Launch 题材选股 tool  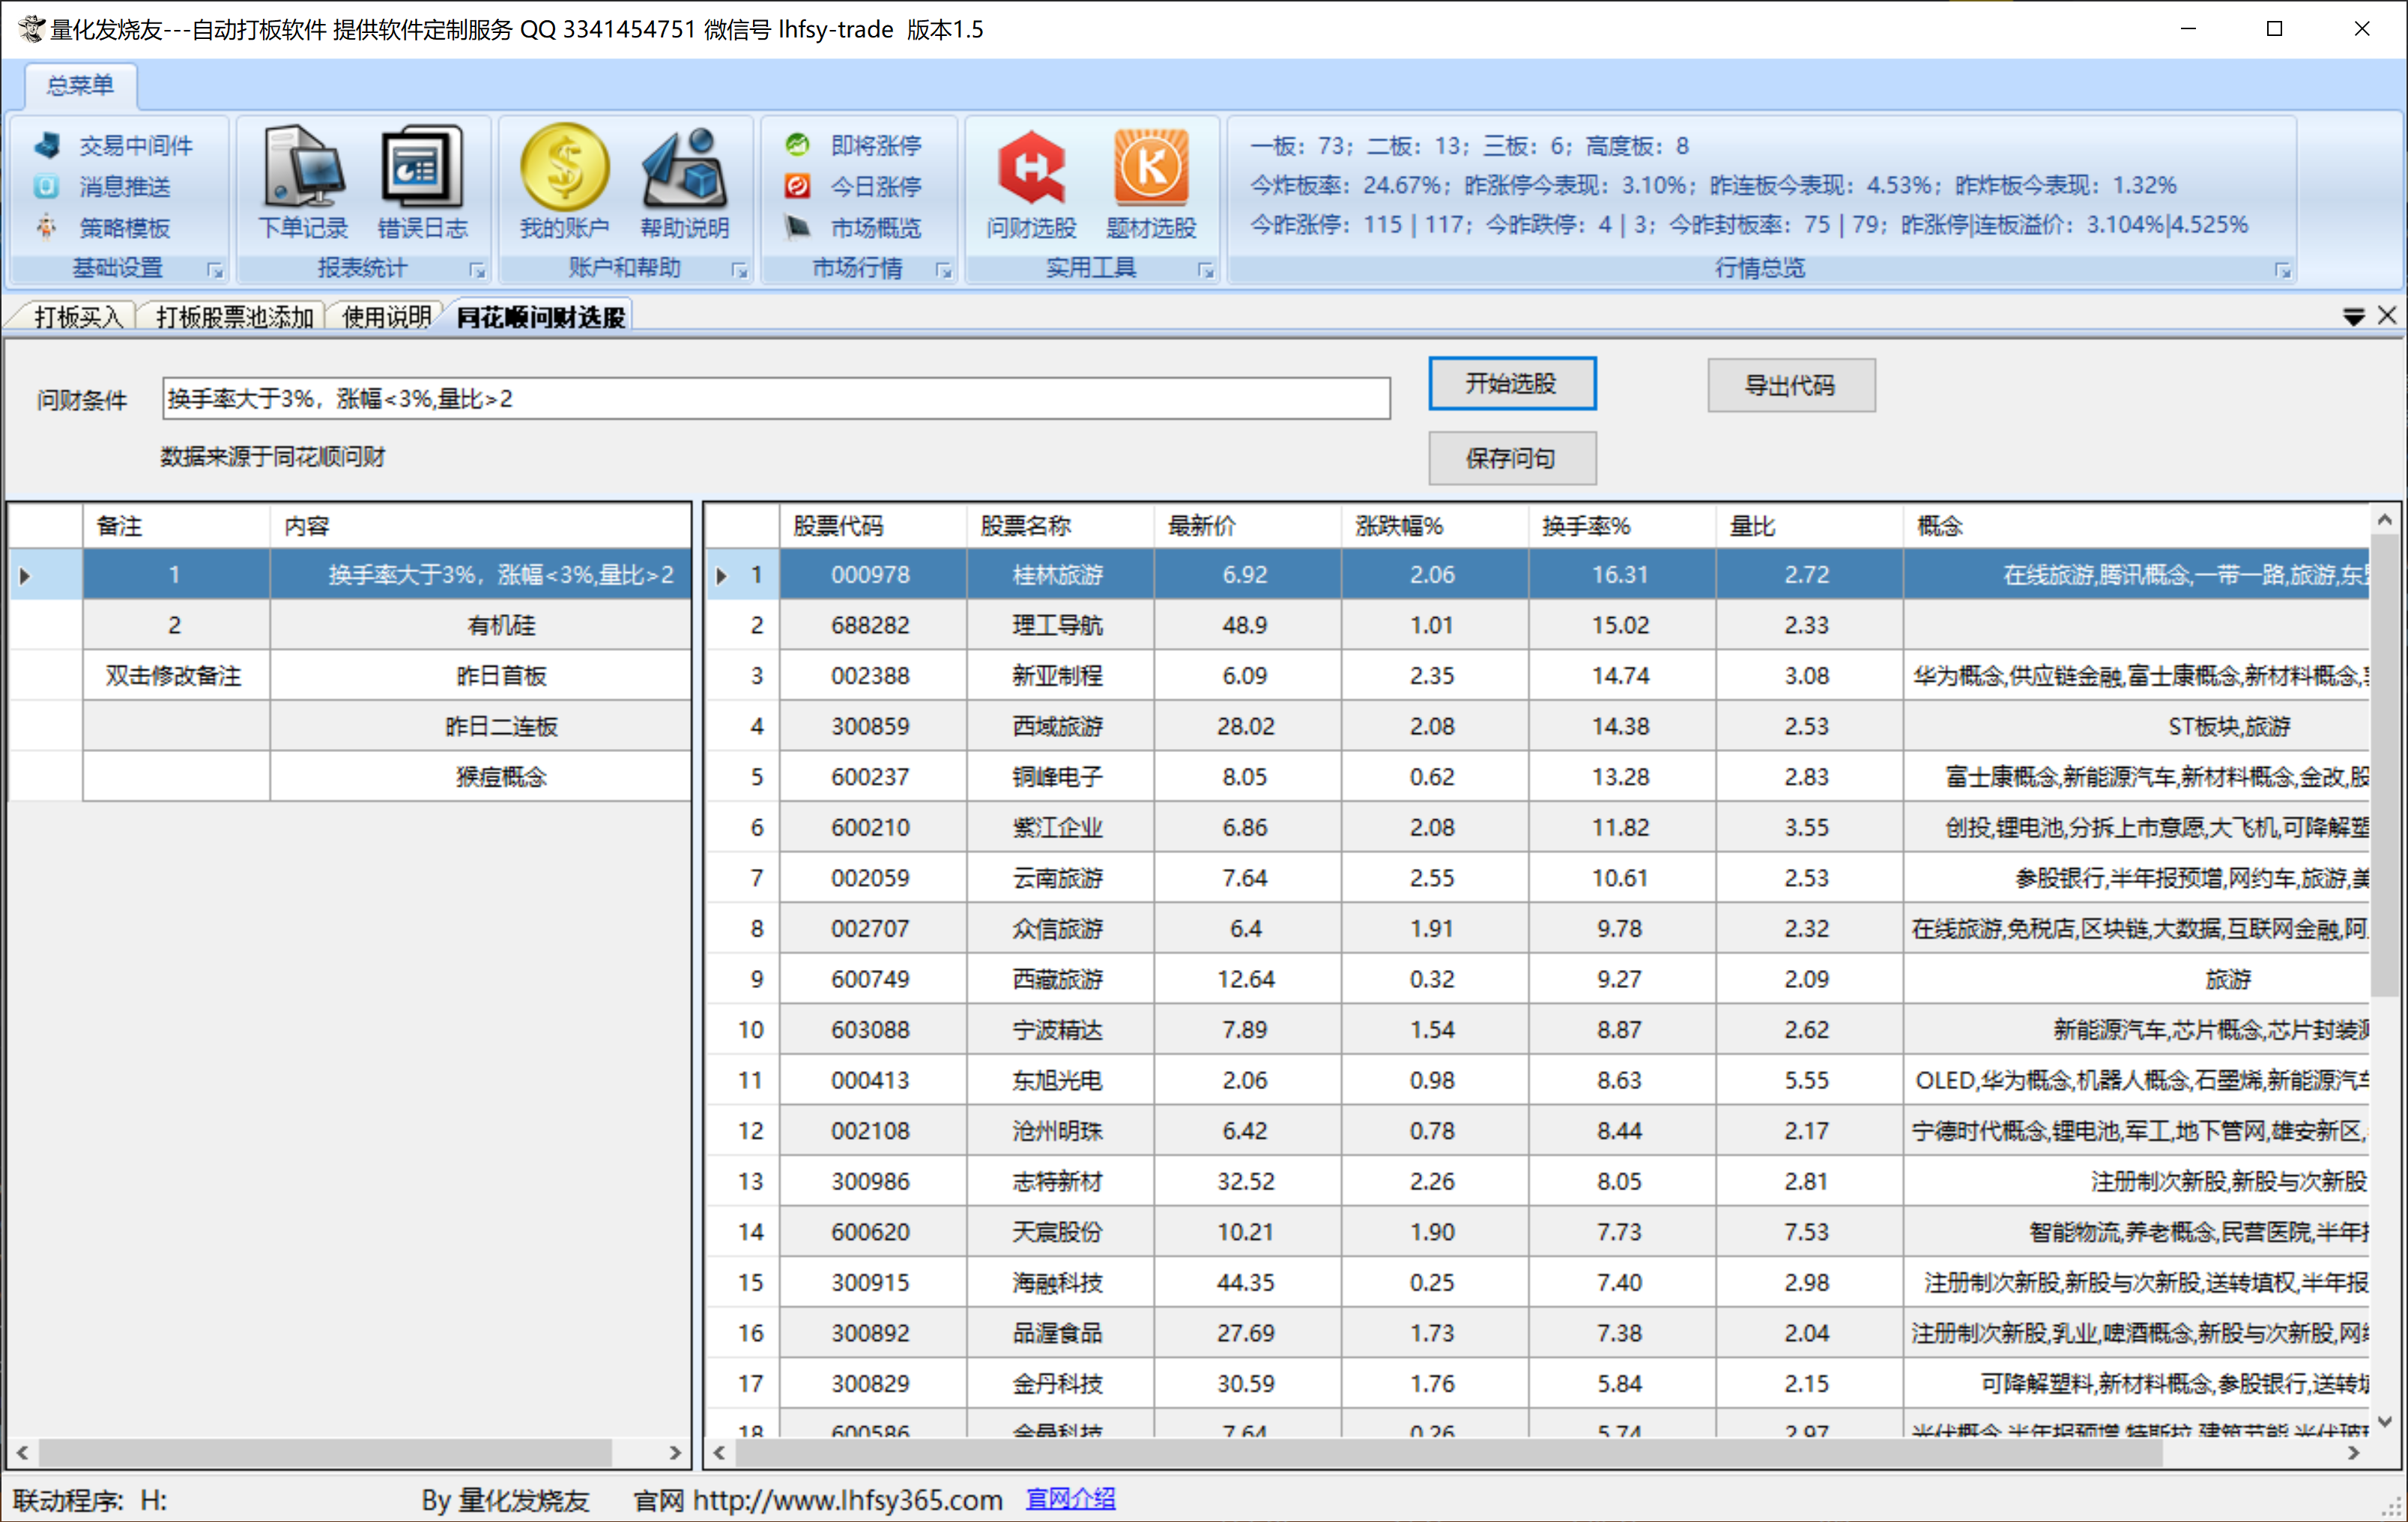point(1151,184)
